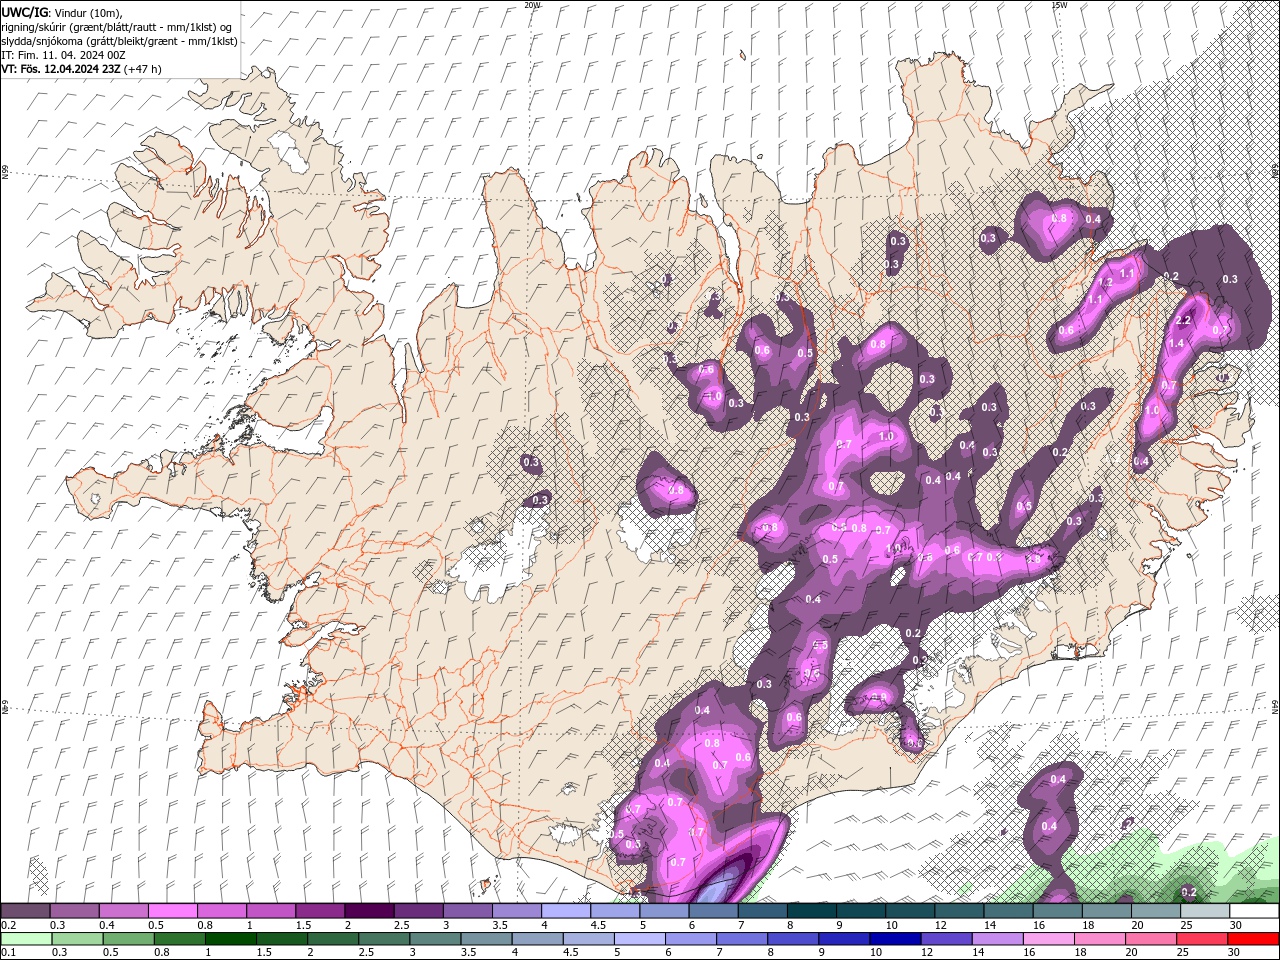
Task: Click the 15W longitude label
Action: pos(1059,5)
